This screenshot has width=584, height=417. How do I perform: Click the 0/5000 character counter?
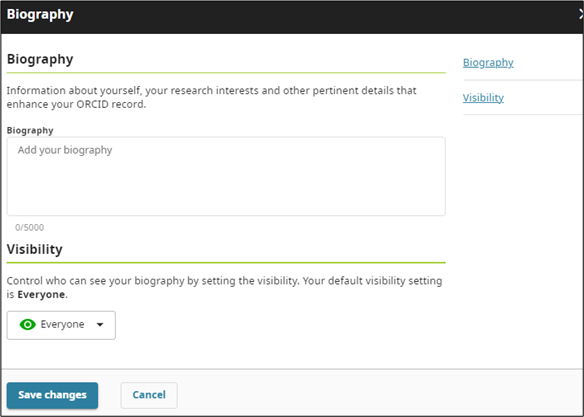pyautogui.click(x=29, y=227)
